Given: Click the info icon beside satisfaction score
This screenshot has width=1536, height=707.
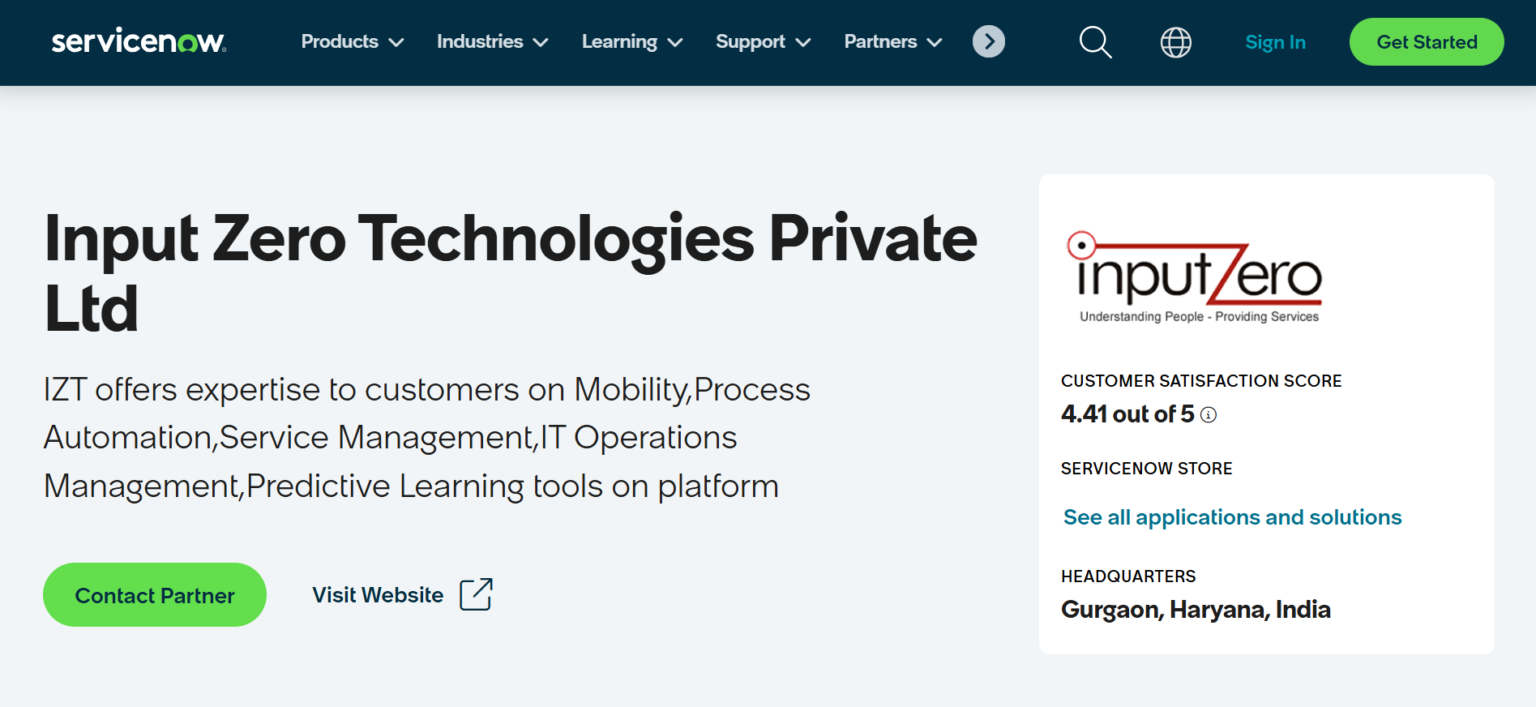Looking at the screenshot, I should [1208, 414].
